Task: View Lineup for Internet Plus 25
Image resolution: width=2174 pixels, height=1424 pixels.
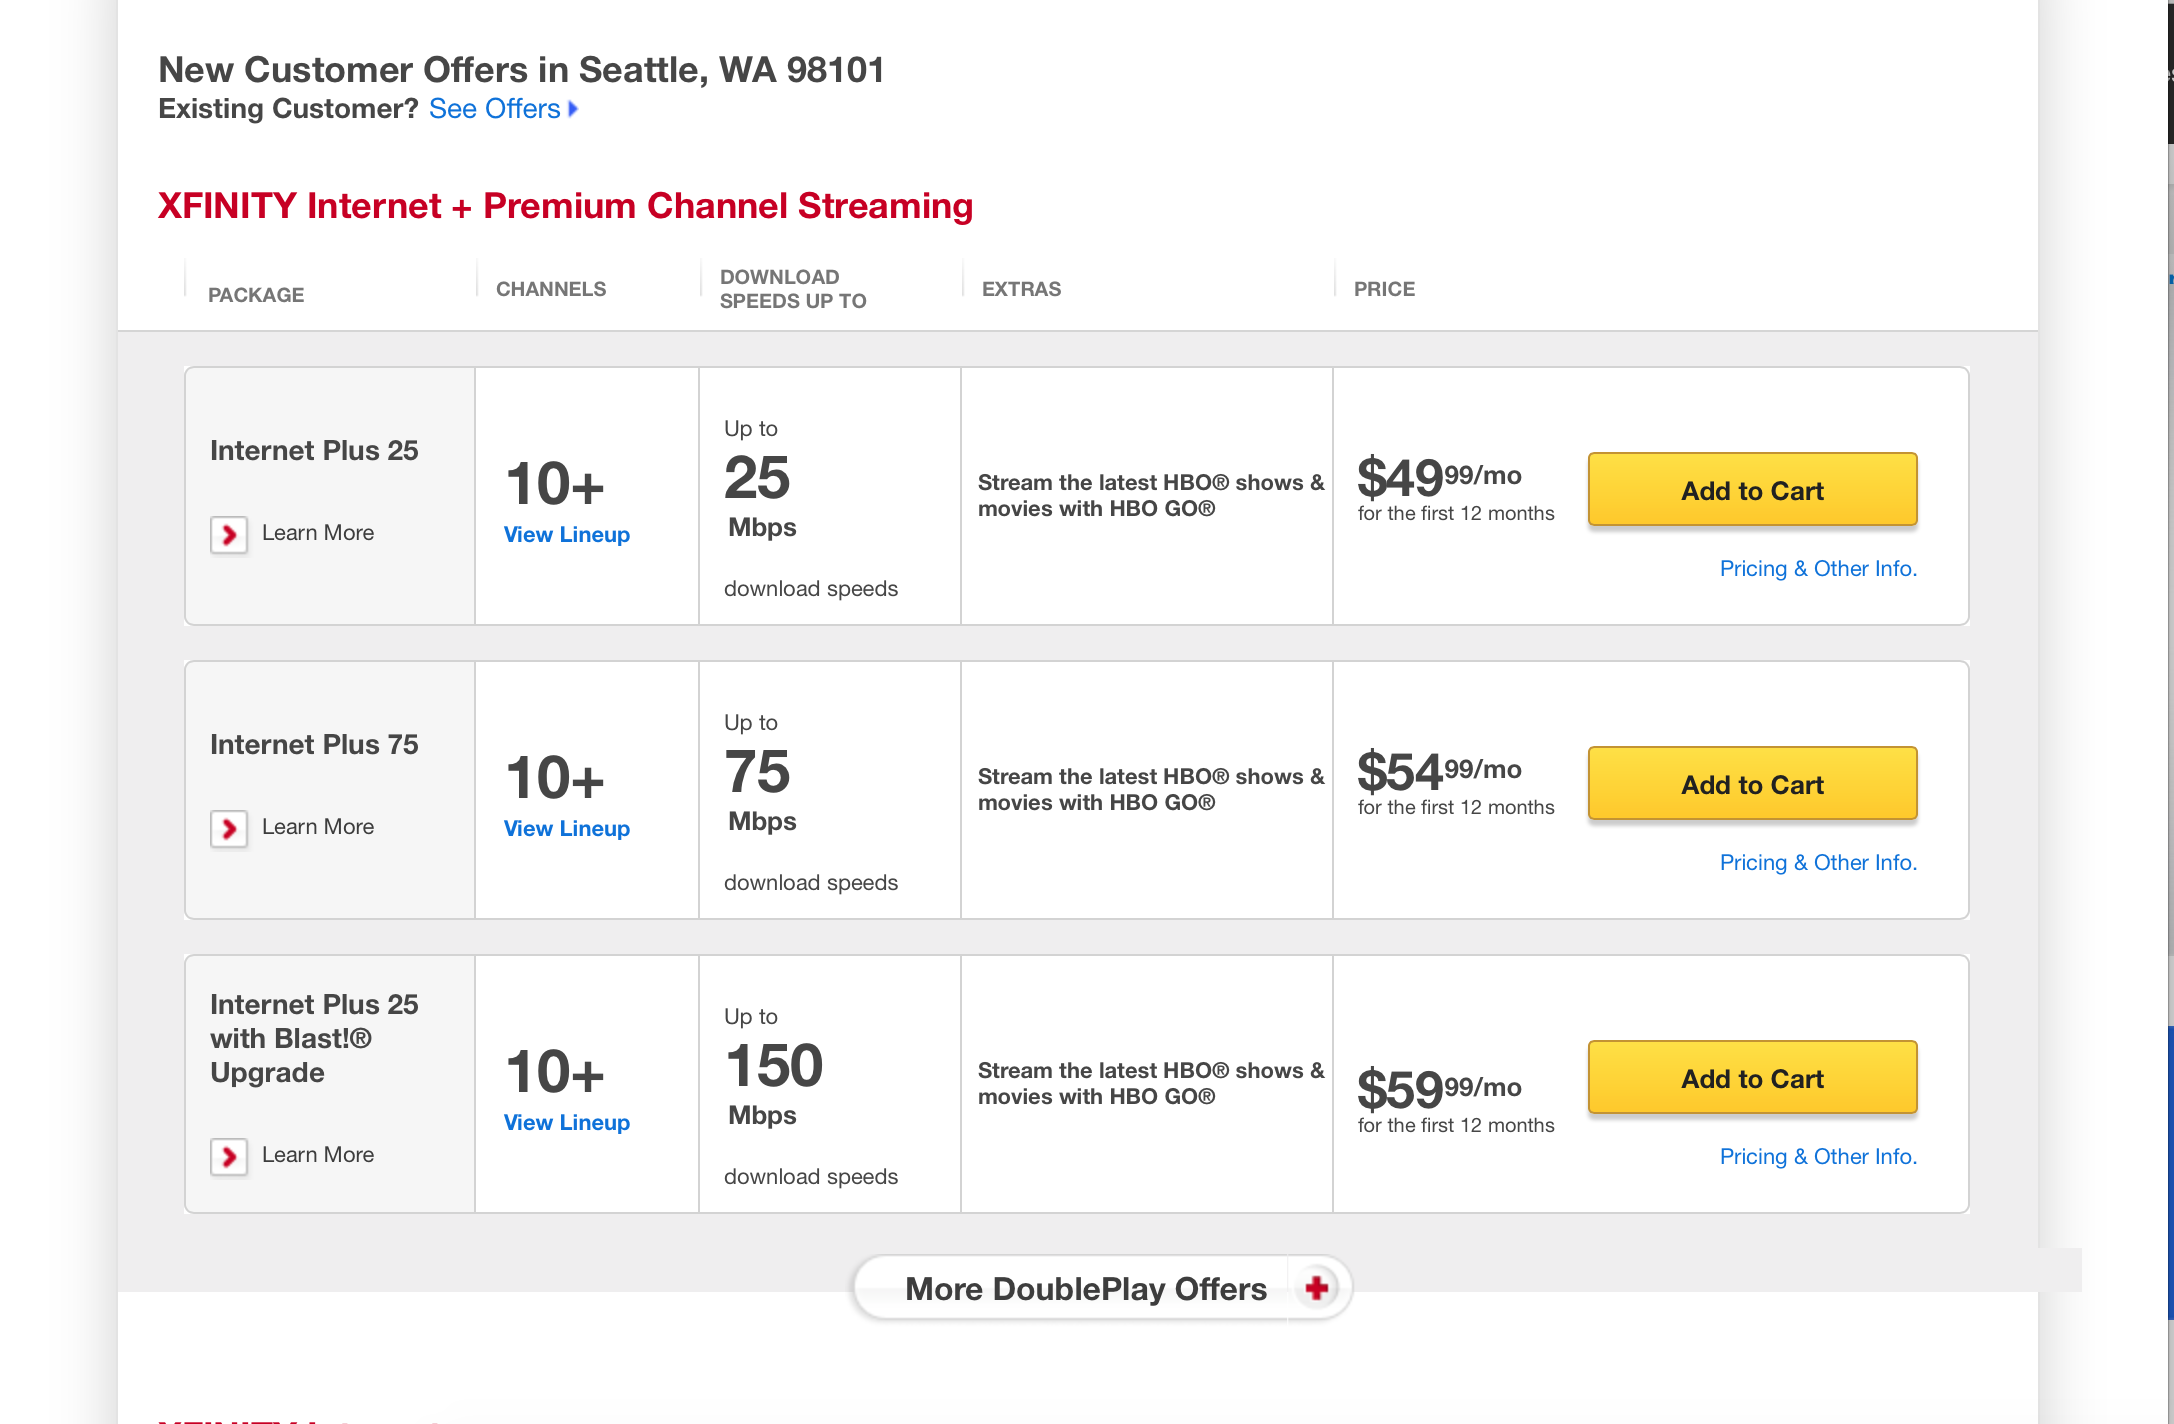Action: tap(567, 535)
